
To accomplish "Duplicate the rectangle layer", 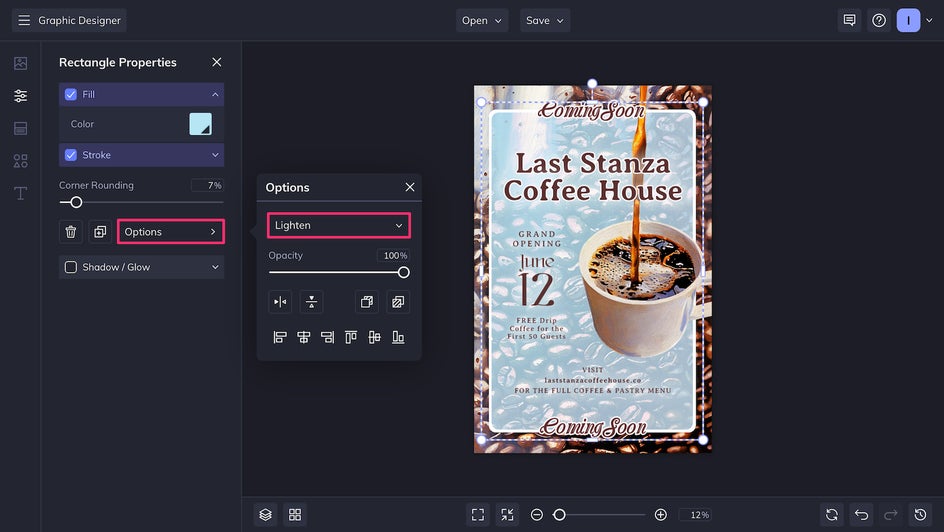I will point(100,232).
